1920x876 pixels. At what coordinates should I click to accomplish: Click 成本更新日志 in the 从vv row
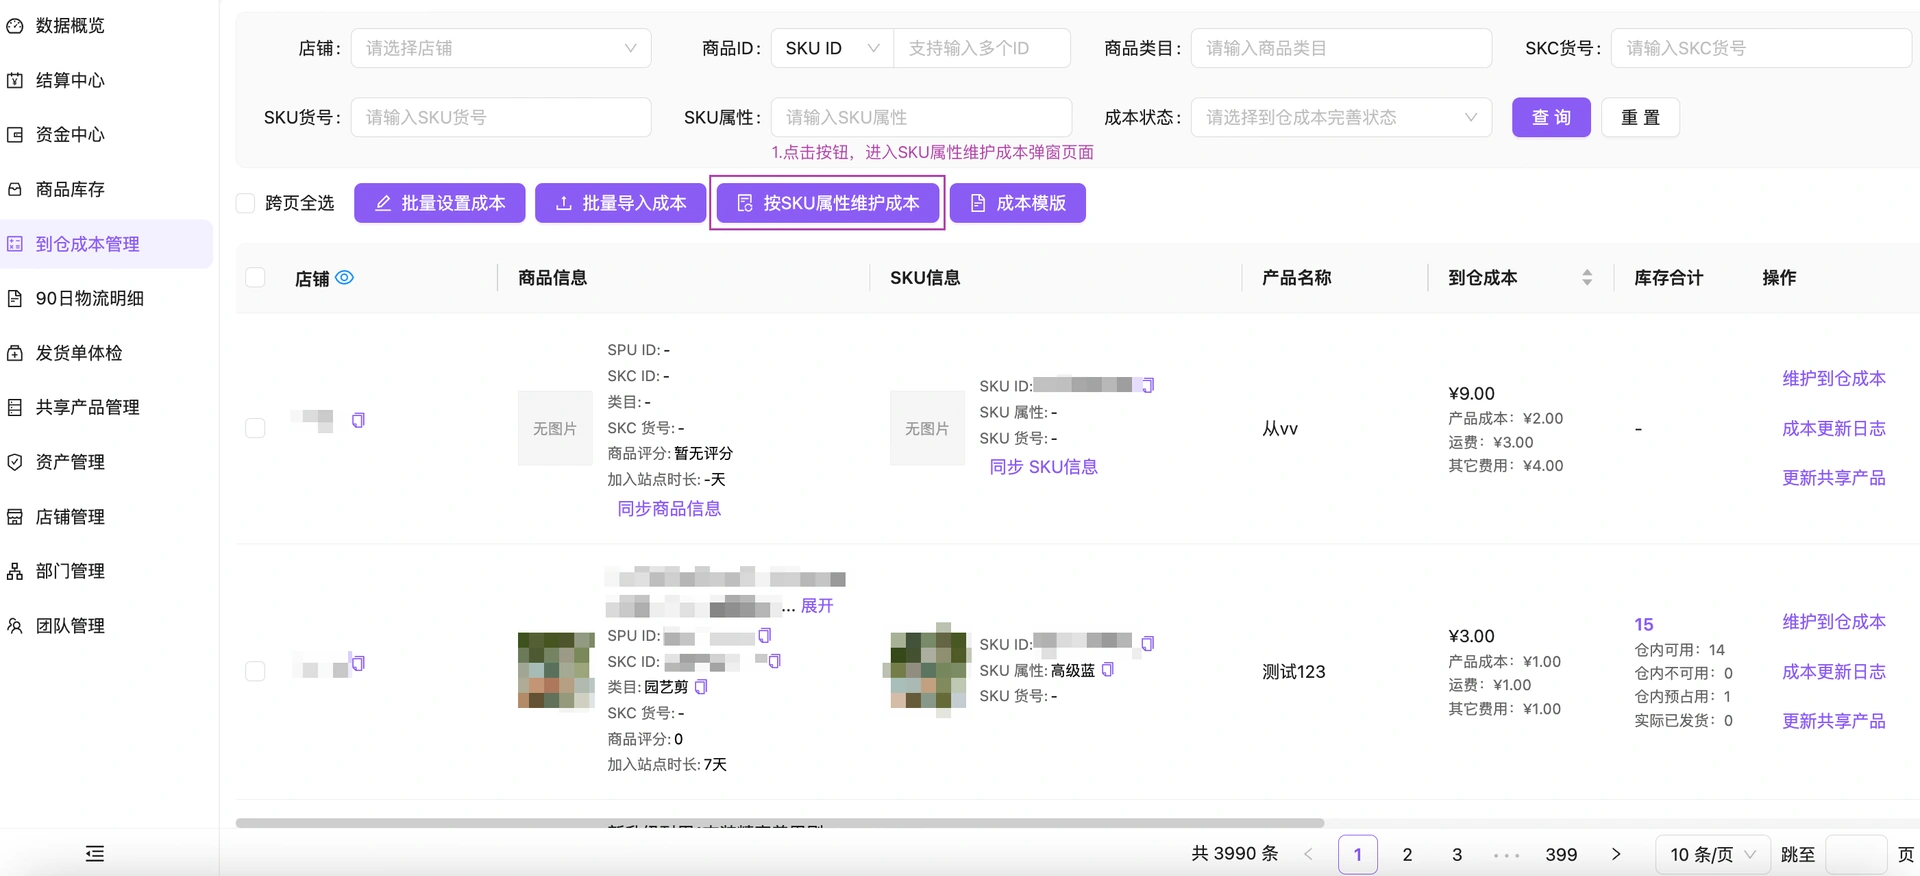point(1833,429)
